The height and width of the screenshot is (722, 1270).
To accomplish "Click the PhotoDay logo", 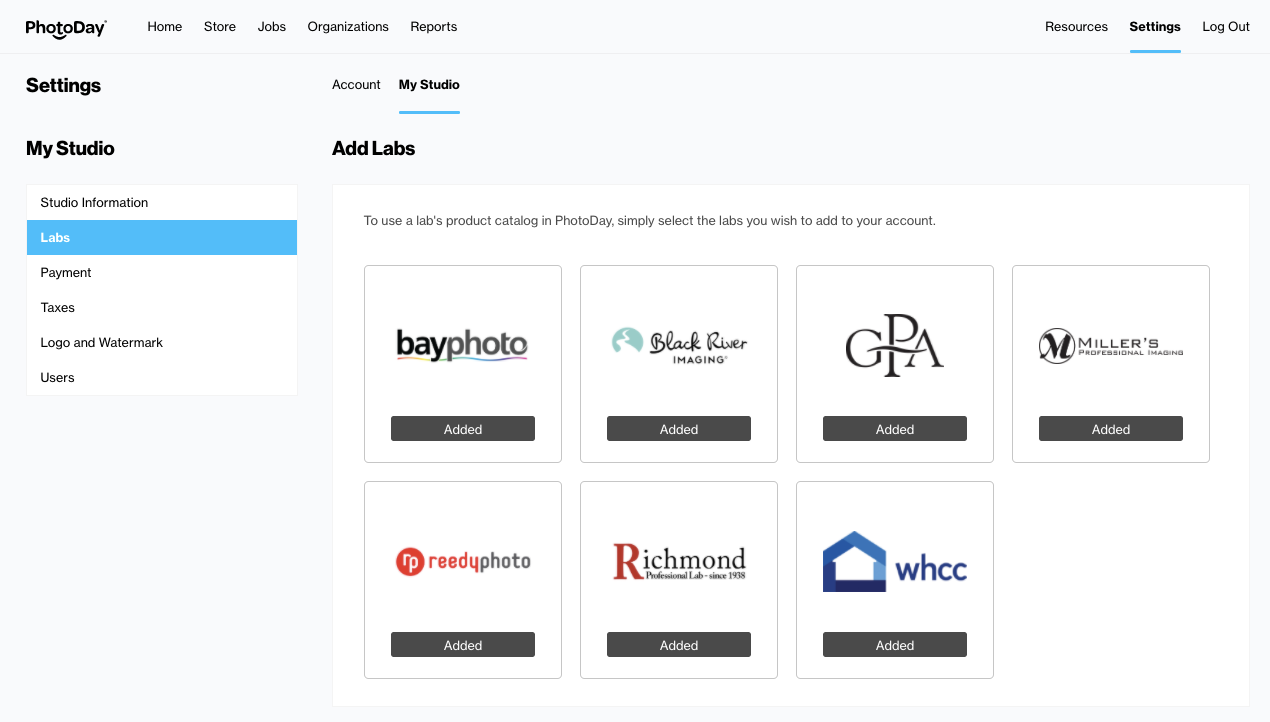I will [x=66, y=28].
